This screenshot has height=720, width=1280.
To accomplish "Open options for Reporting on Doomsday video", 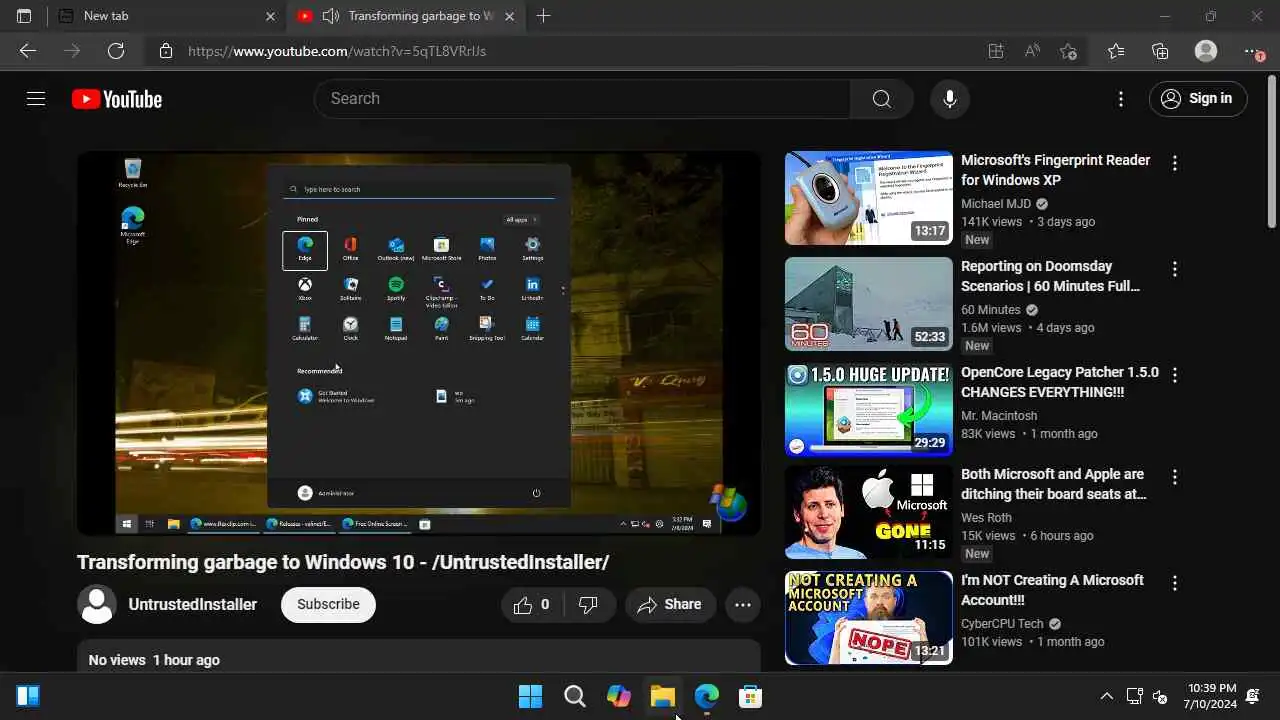I will point(1175,269).
